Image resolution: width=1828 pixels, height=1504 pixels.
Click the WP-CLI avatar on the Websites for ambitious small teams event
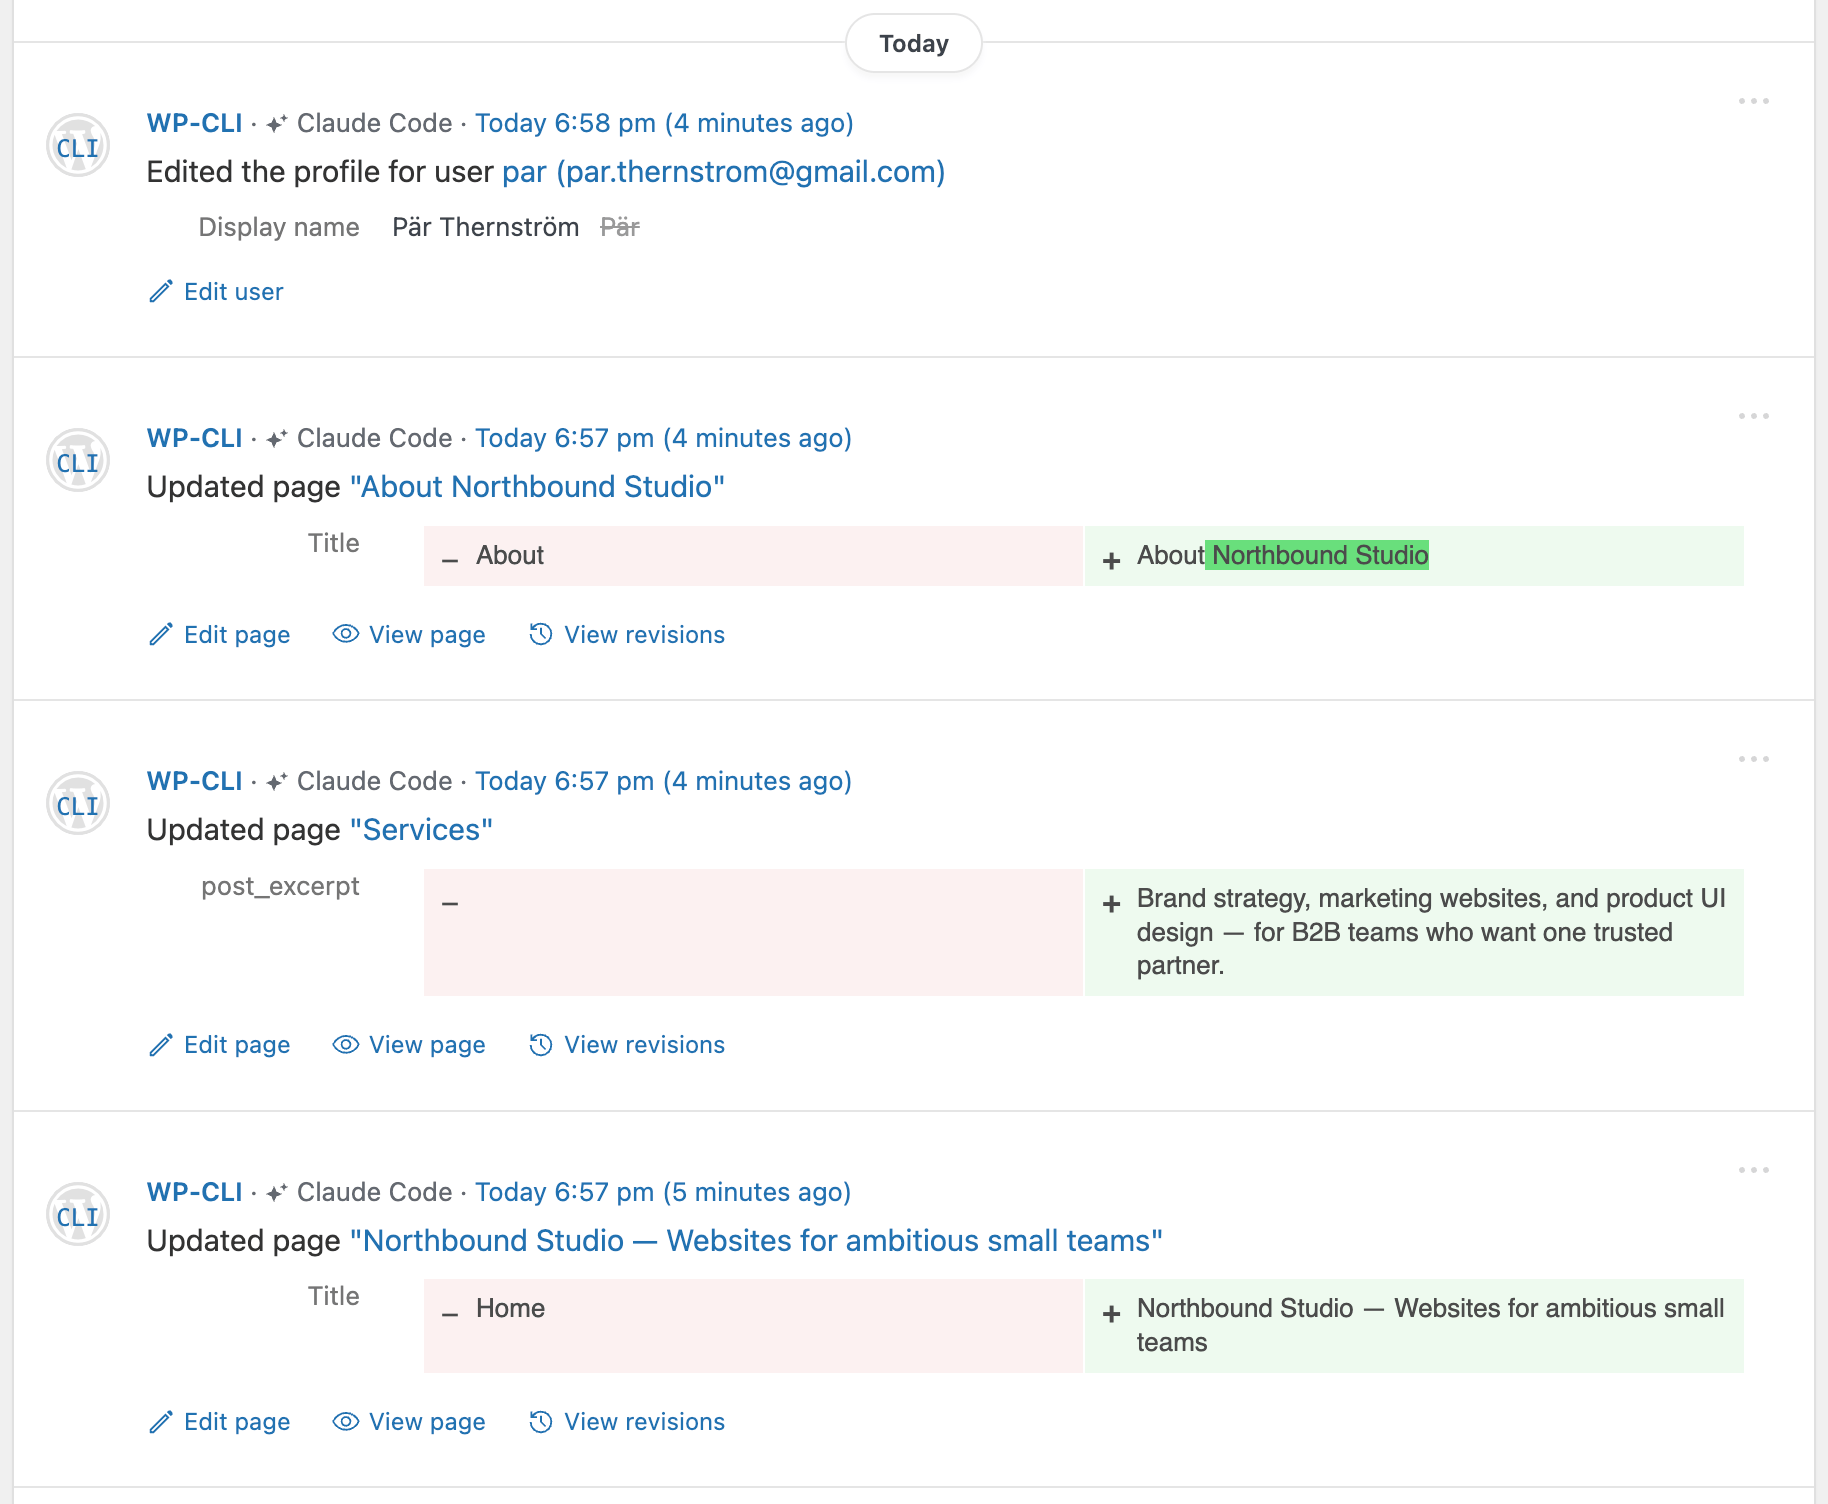tap(78, 1215)
